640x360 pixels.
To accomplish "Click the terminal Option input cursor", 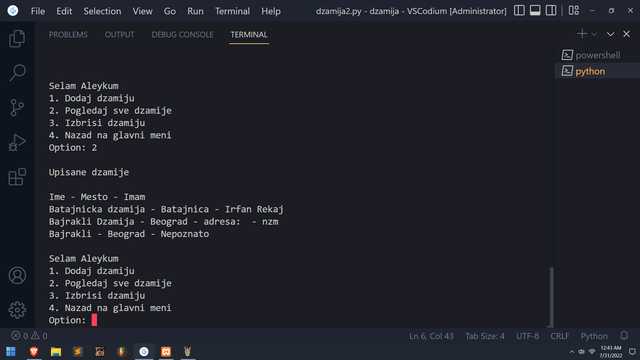I will click(x=94, y=320).
